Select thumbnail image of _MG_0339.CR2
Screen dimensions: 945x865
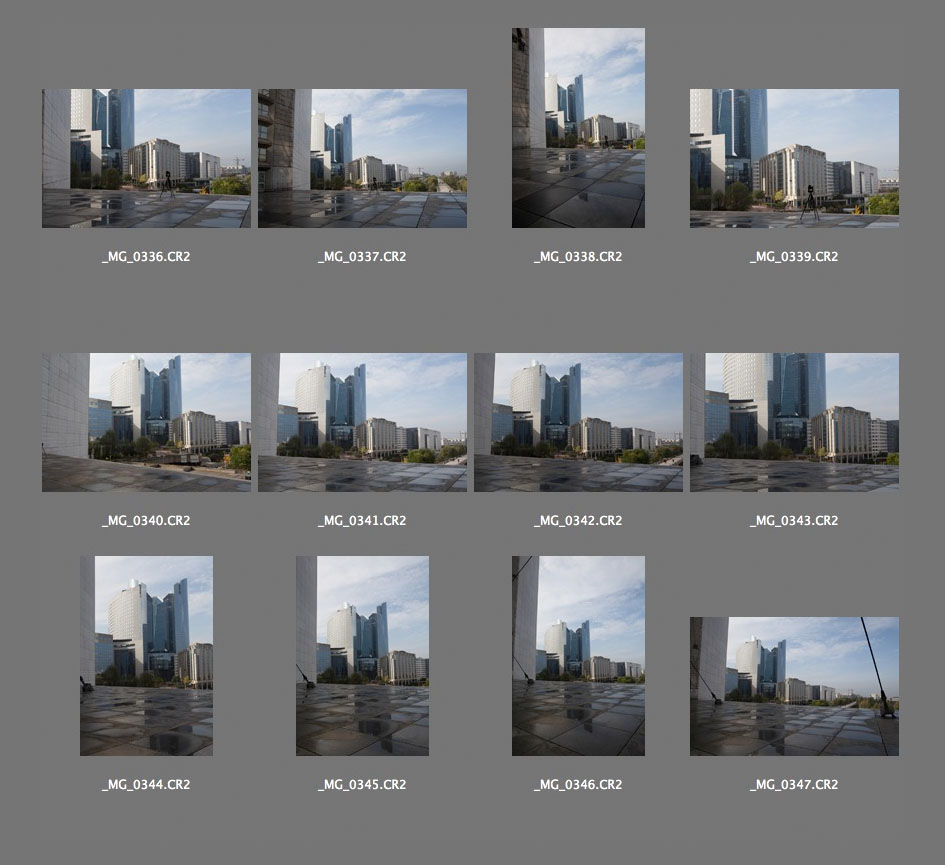point(794,158)
